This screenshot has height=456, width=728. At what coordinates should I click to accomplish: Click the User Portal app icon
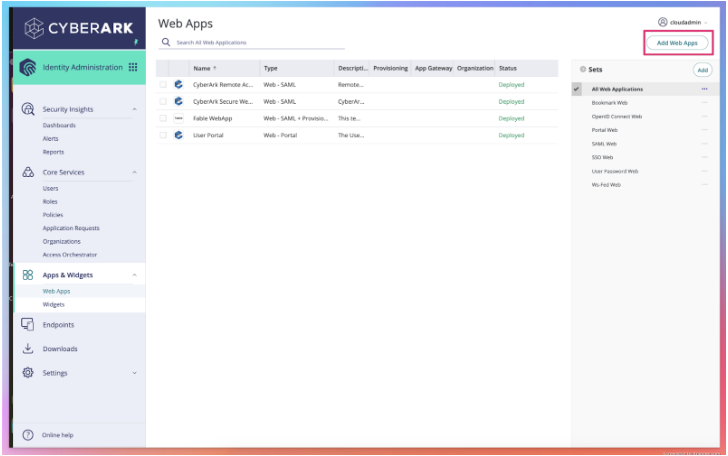pyautogui.click(x=178, y=135)
